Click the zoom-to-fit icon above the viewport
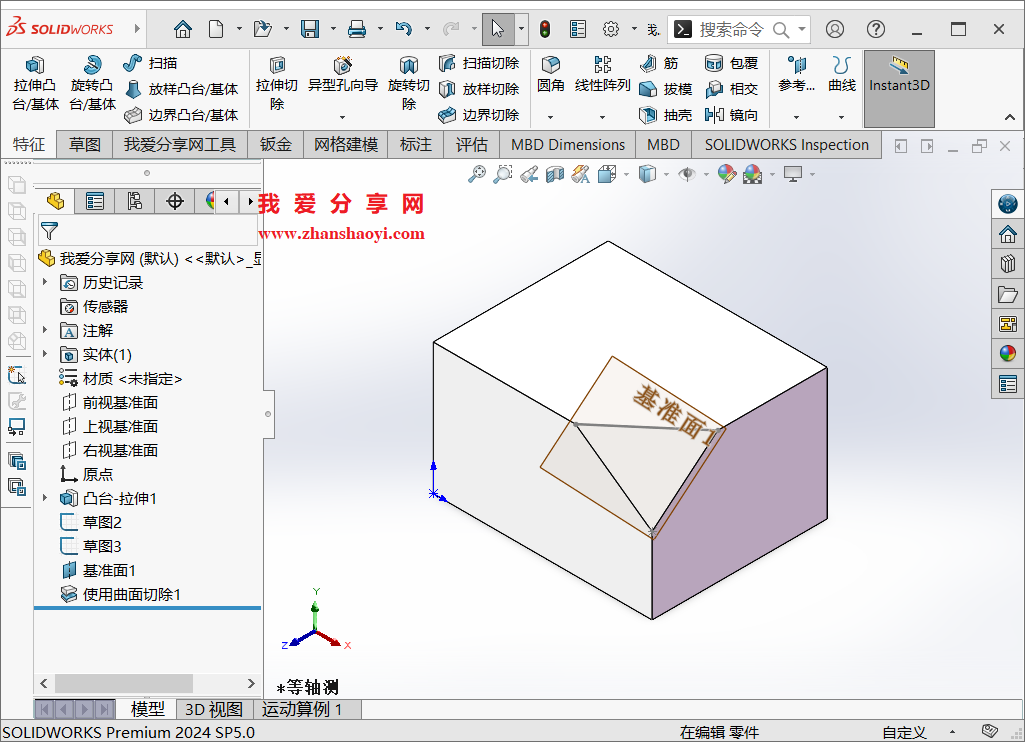This screenshot has width=1025, height=742. pos(478,173)
